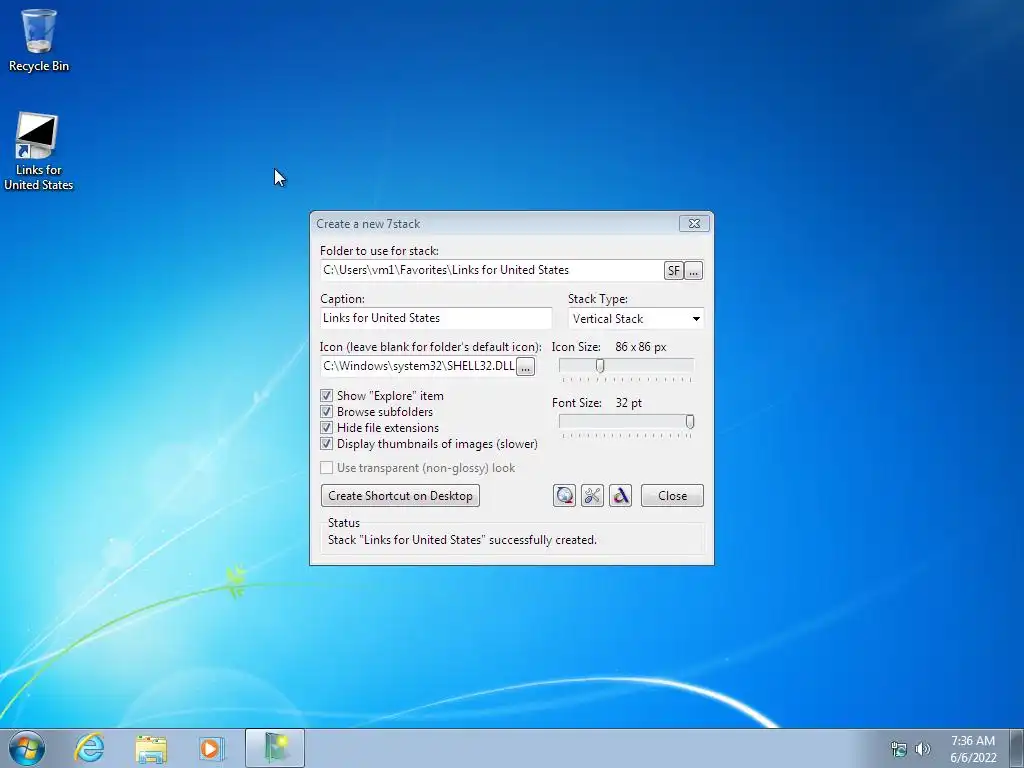Click the Icon Size slider thumb

tap(600, 366)
